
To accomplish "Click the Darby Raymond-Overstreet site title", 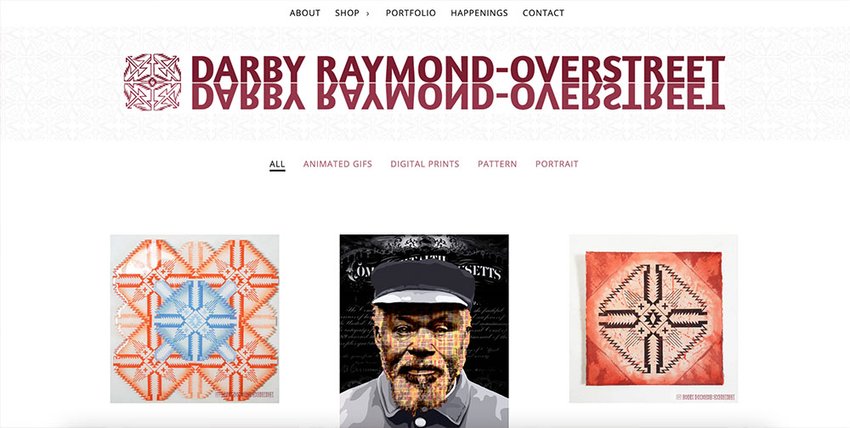I will (x=458, y=69).
